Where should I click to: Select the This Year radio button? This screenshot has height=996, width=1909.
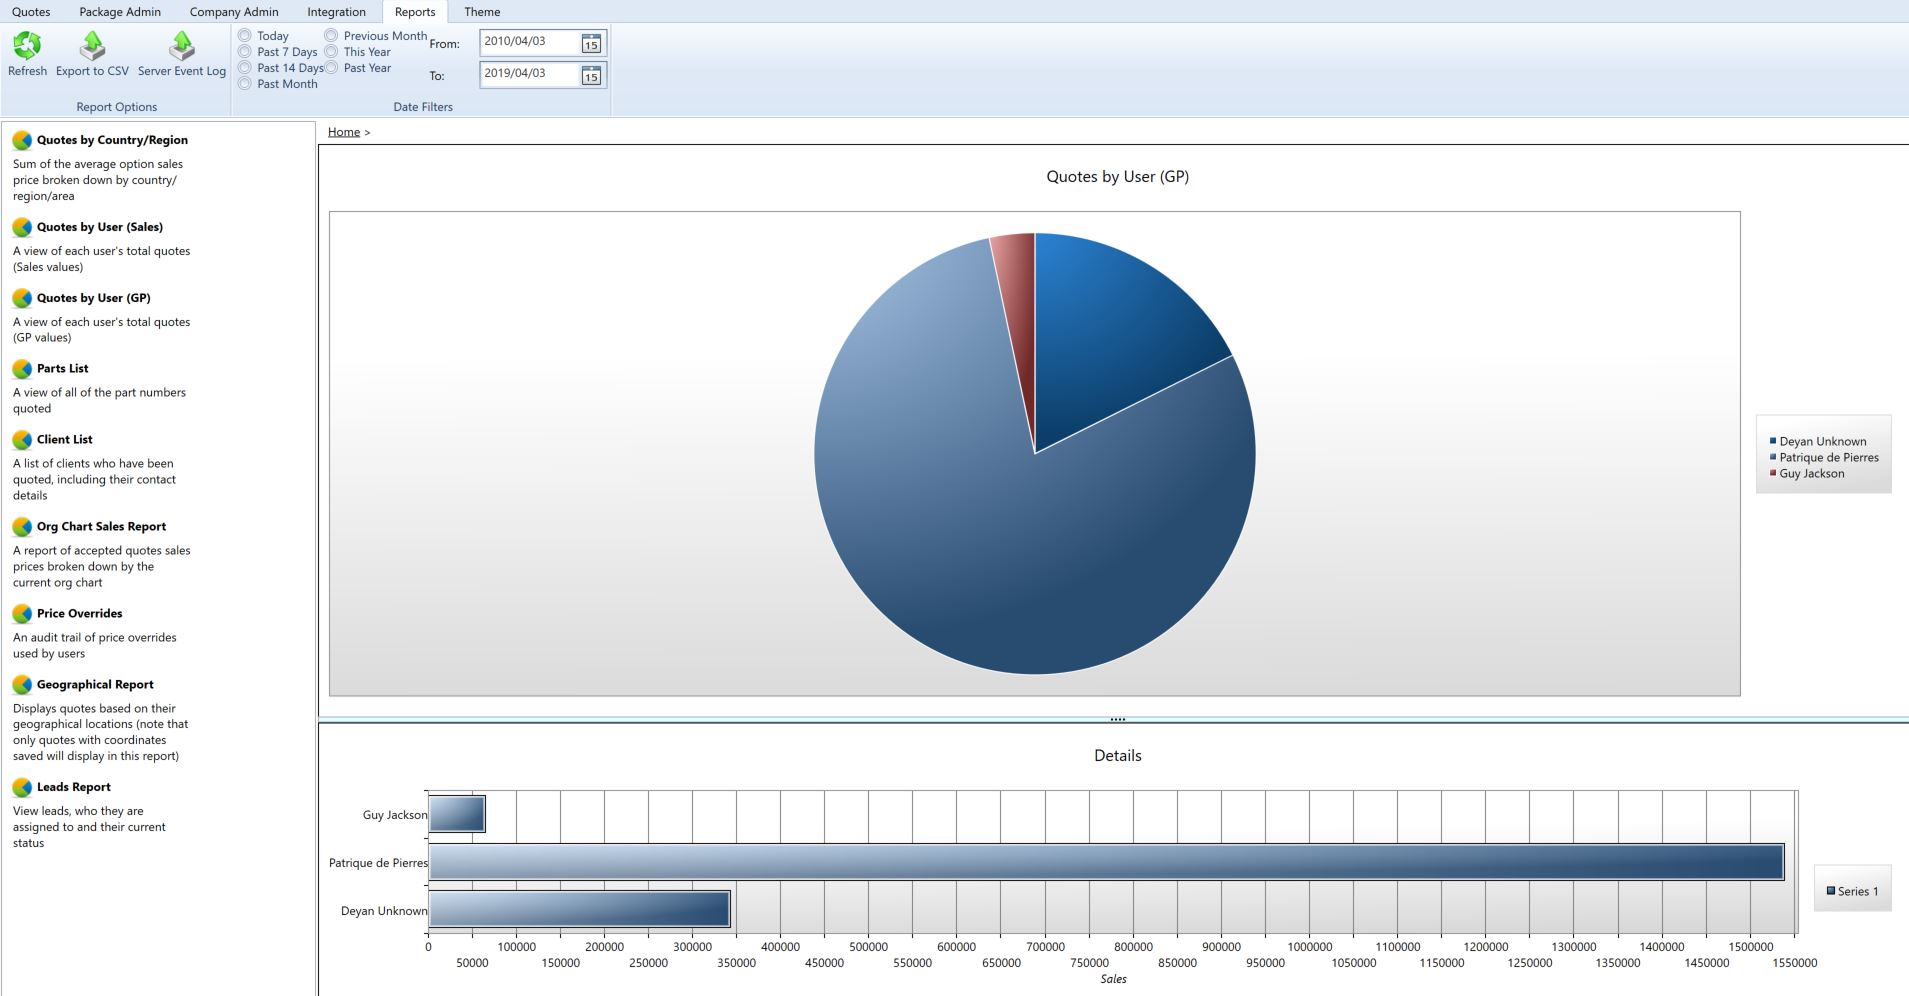pyautogui.click(x=331, y=52)
